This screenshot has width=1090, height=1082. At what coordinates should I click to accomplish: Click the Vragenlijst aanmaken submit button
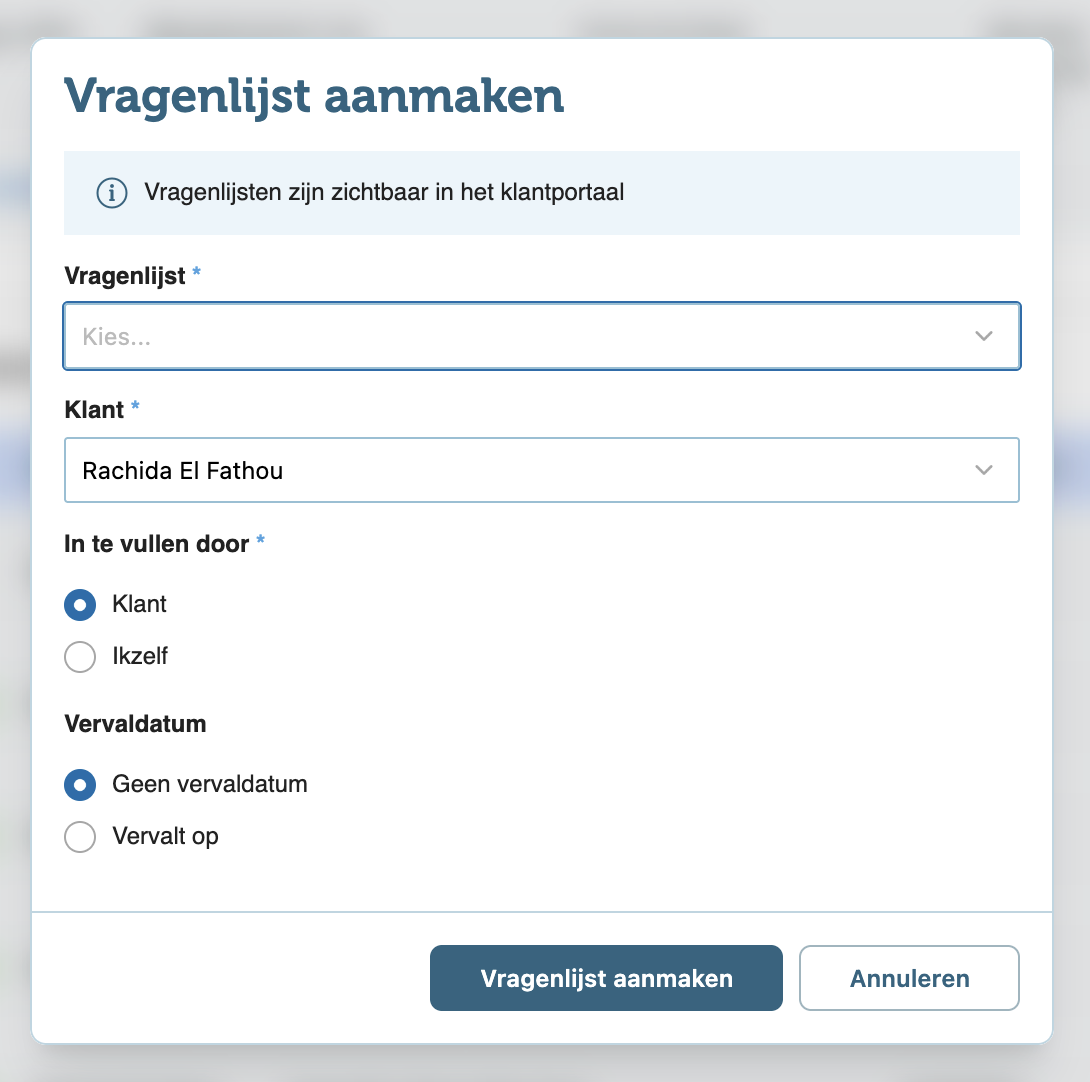(x=606, y=978)
